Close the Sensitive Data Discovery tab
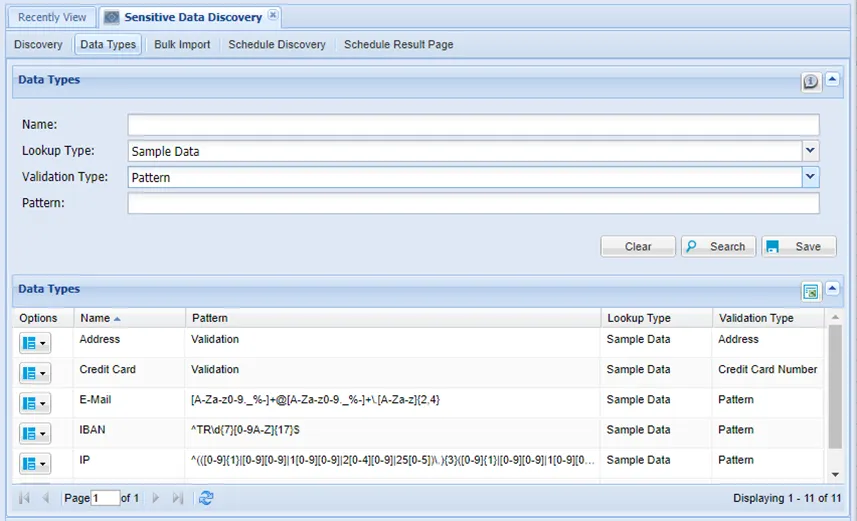The image size is (857, 521). click(x=273, y=15)
